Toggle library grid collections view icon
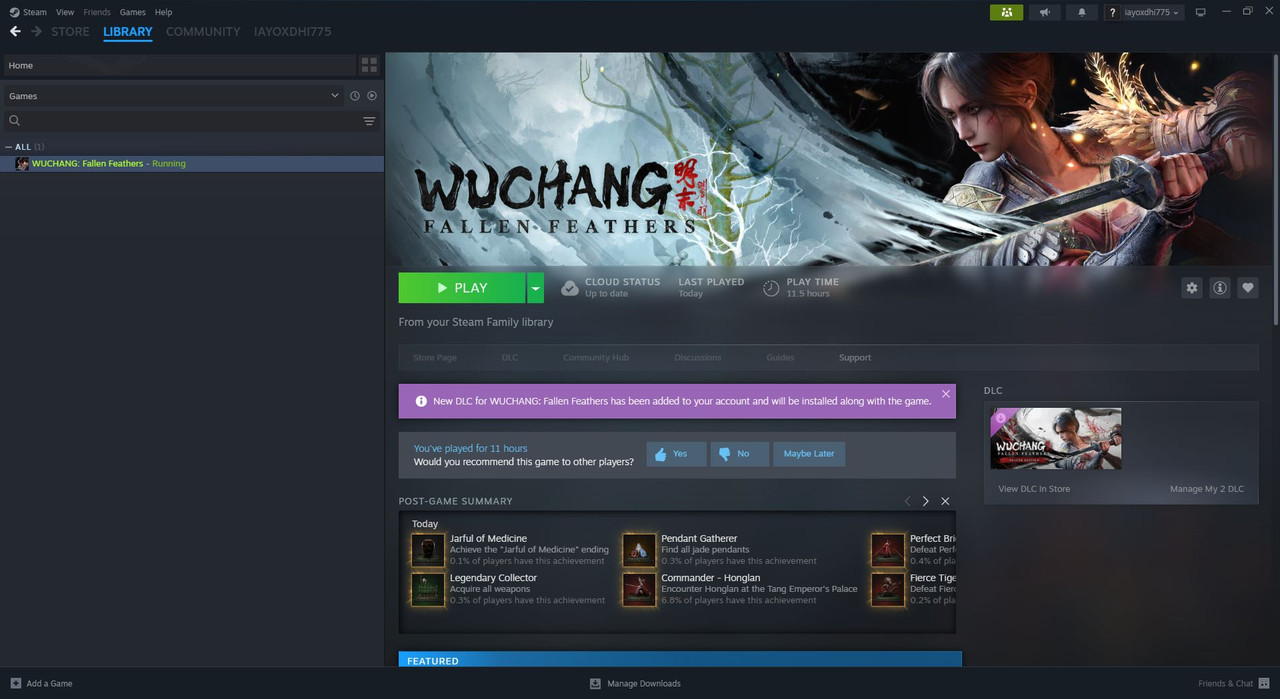The width and height of the screenshot is (1280, 699). coord(370,65)
